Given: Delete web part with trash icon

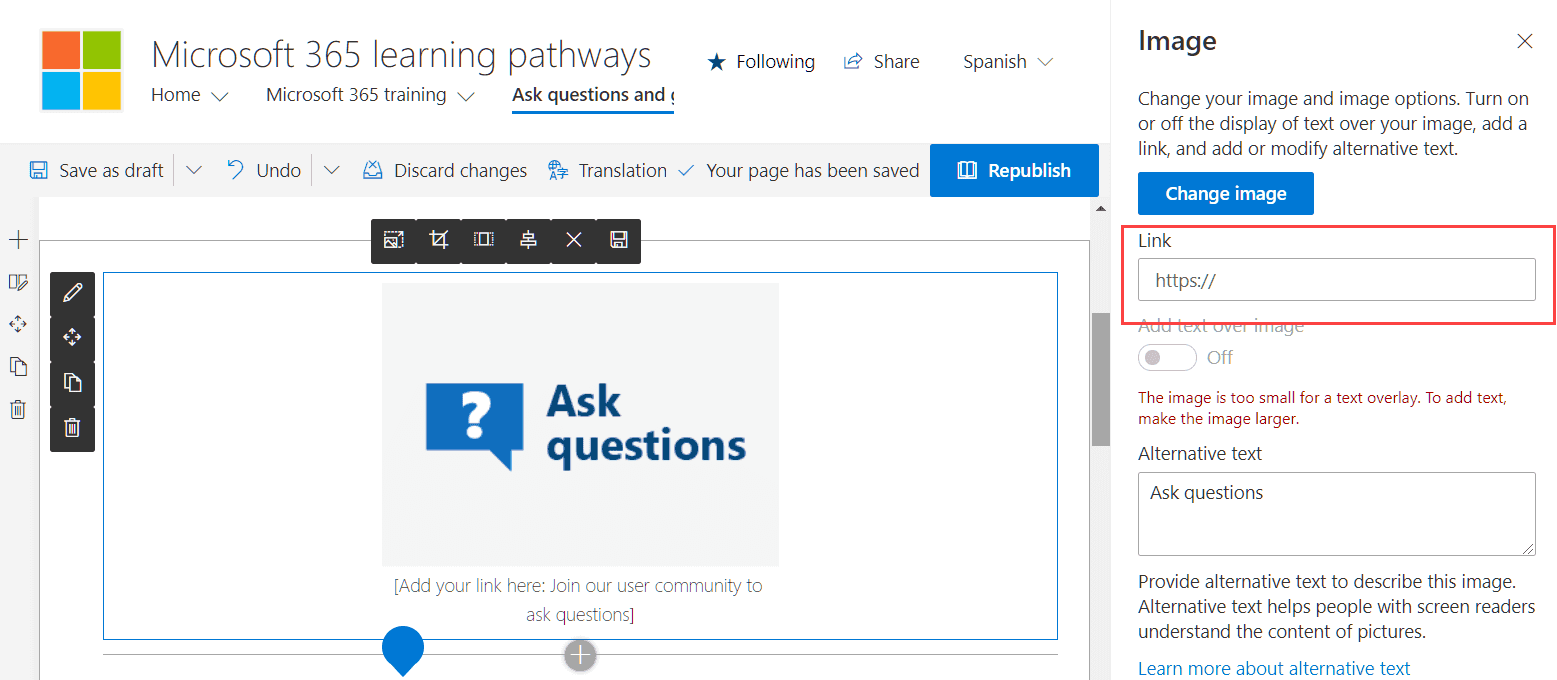Looking at the screenshot, I should 72,428.
